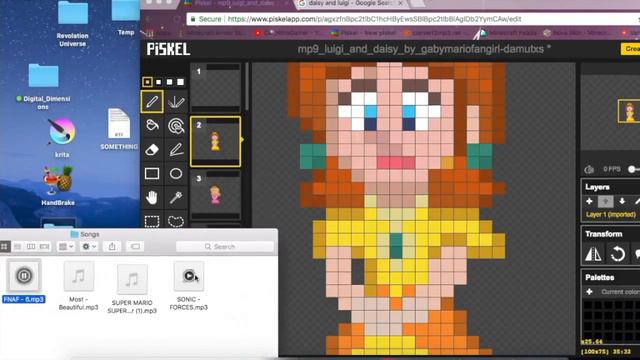640x360 pixels.
Task: Switch Finder to cover flow view
Action: pyautogui.click(x=44, y=247)
